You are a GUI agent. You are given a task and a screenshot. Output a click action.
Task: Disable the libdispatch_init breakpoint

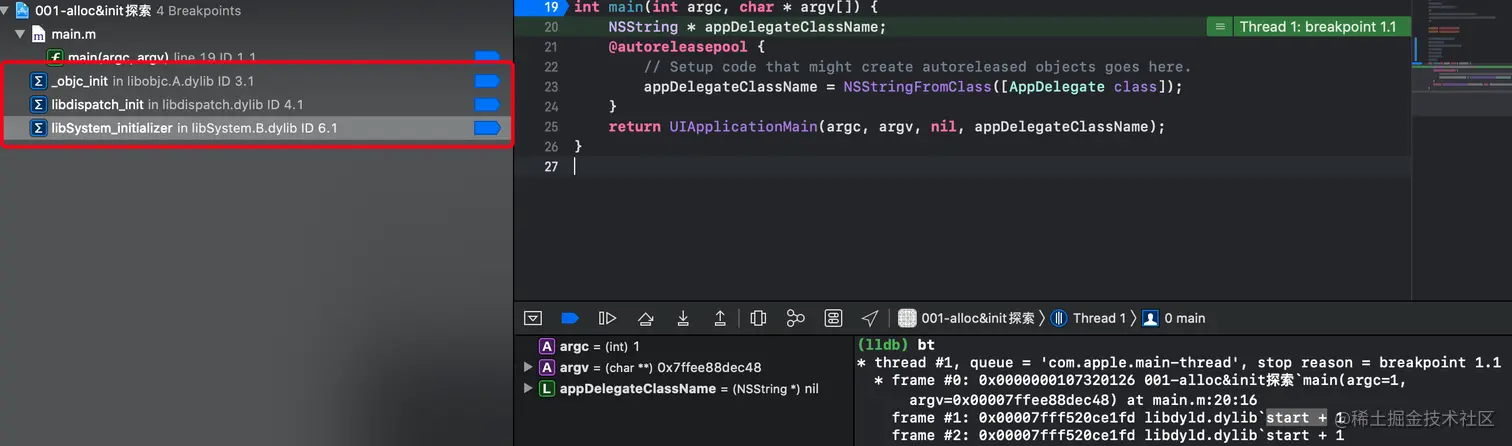tap(487, 104)
